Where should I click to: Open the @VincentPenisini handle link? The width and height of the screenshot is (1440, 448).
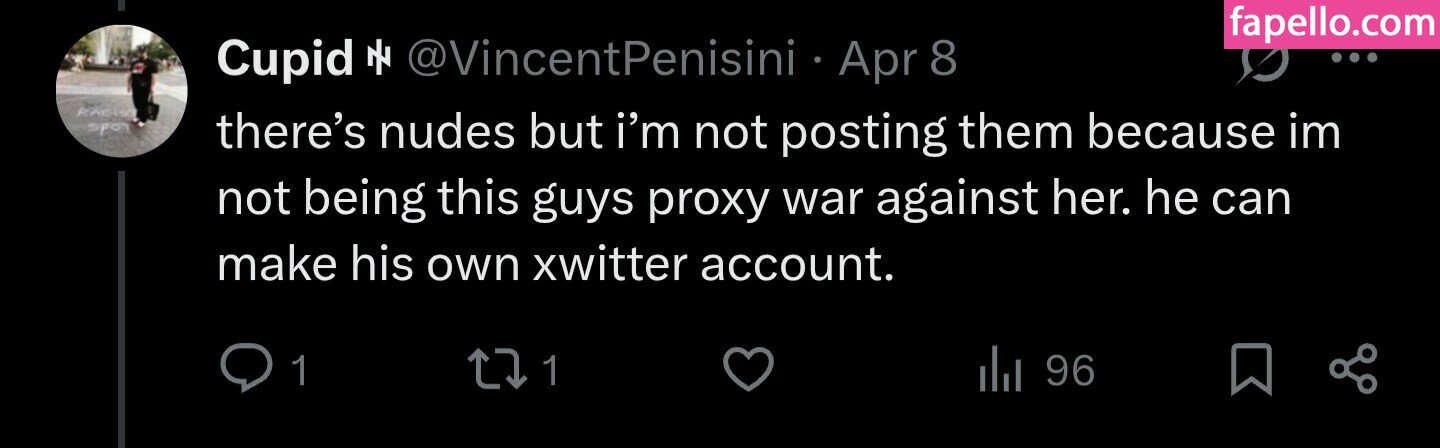click(x=599, y=62)
